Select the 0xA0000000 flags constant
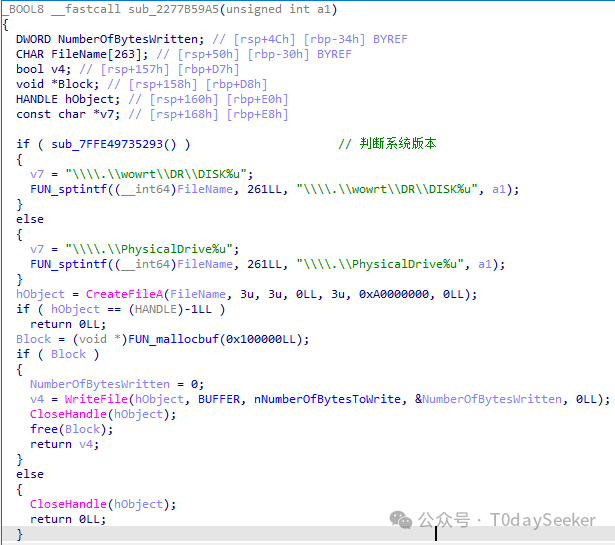 [x=394, y=294]
